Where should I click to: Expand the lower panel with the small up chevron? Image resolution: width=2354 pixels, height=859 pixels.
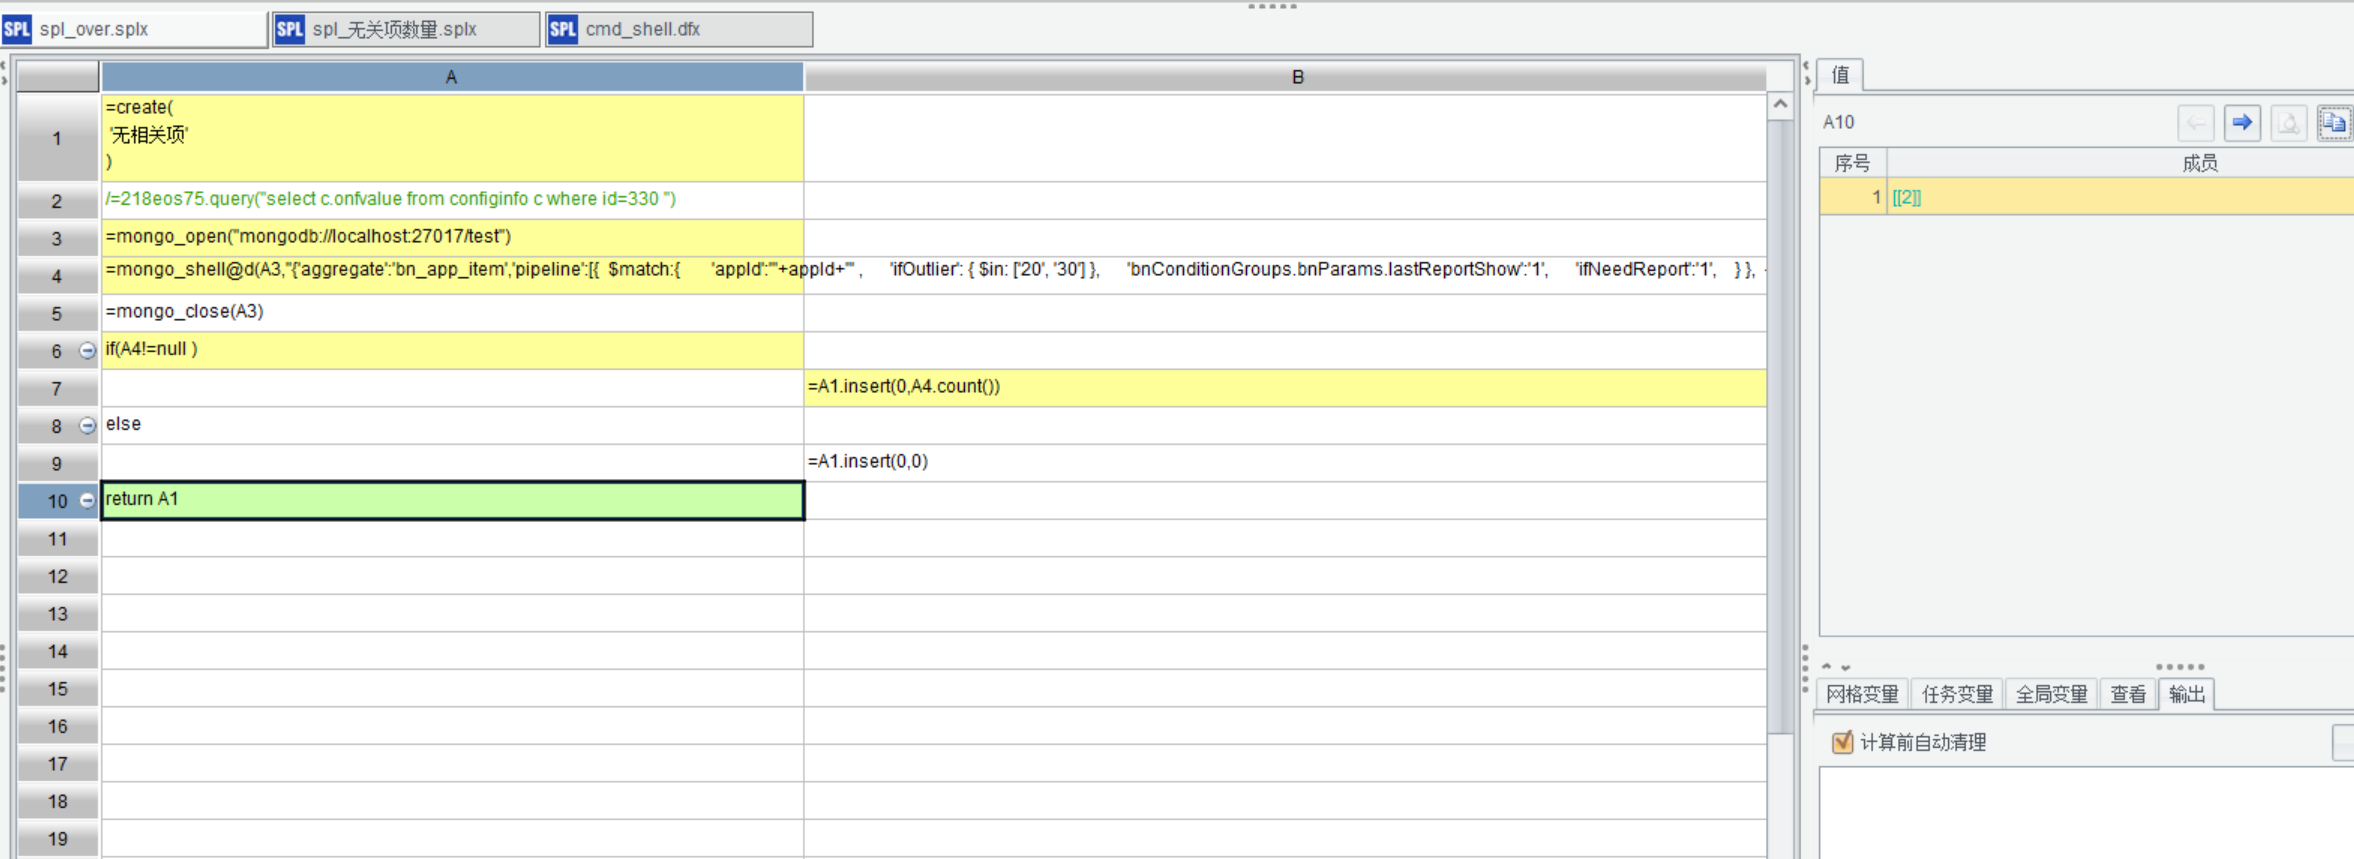point(1827,667)
